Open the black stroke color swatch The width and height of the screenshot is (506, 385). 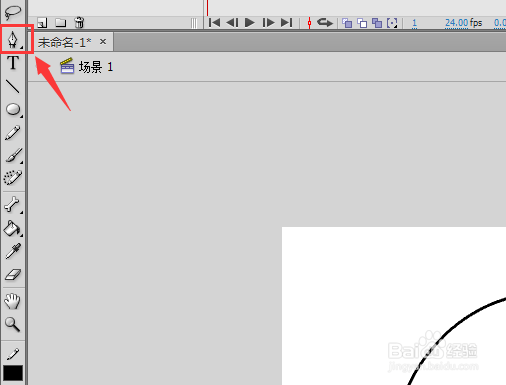tap(13, 373)
